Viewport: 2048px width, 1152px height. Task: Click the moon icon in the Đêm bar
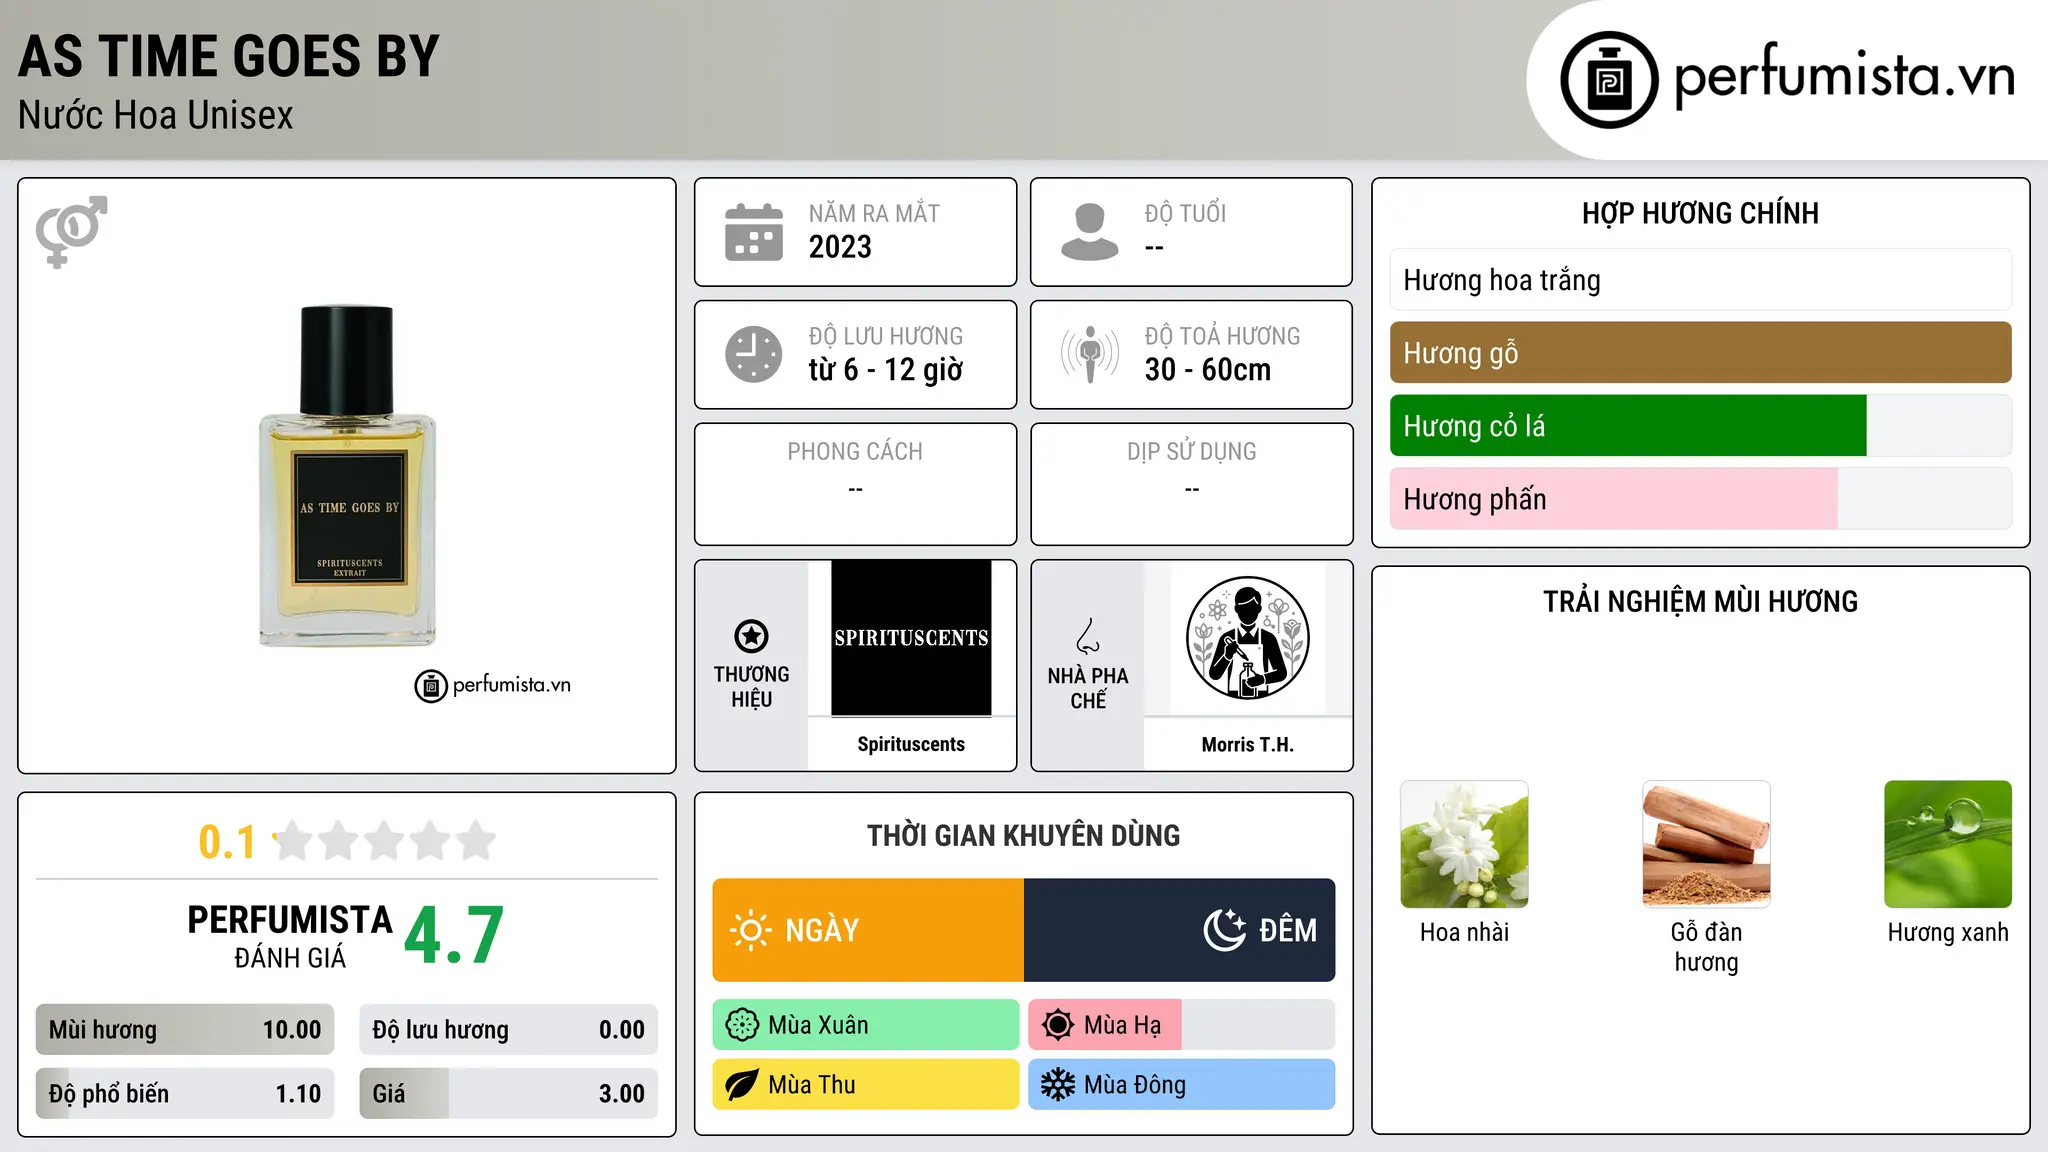click(x=1225, y=930)
